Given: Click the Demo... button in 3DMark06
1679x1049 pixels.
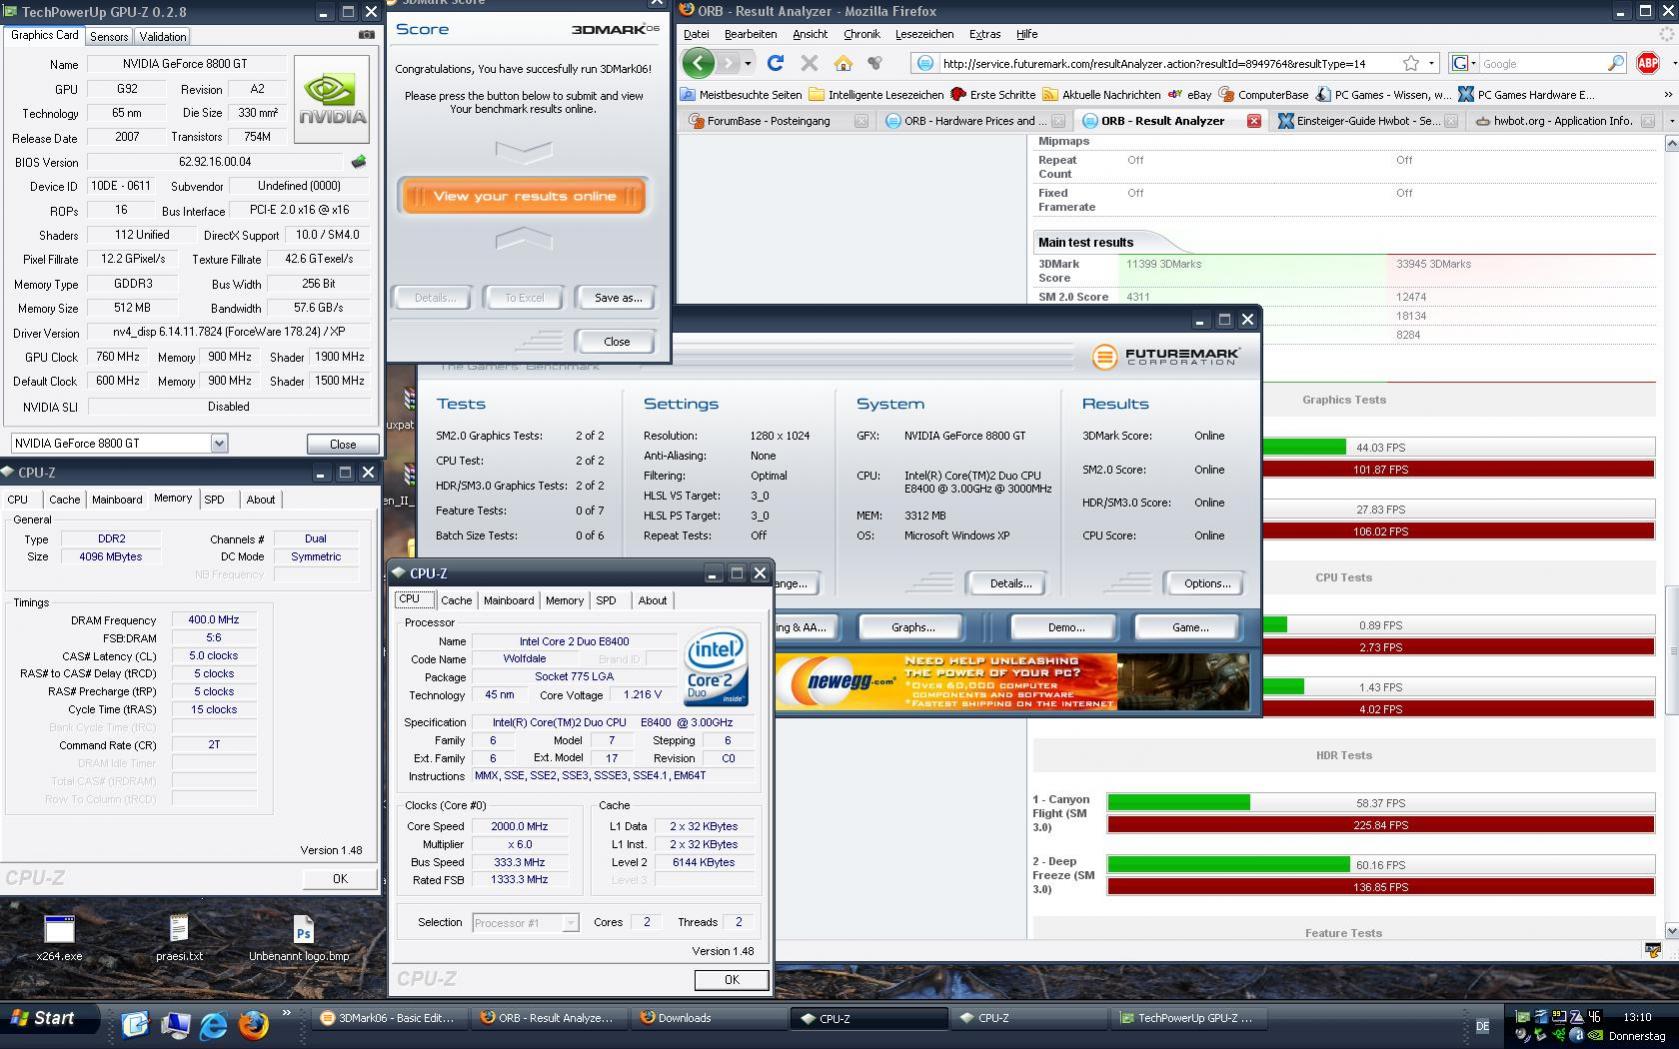Looking at the screenshot, I should point(1066,627).
